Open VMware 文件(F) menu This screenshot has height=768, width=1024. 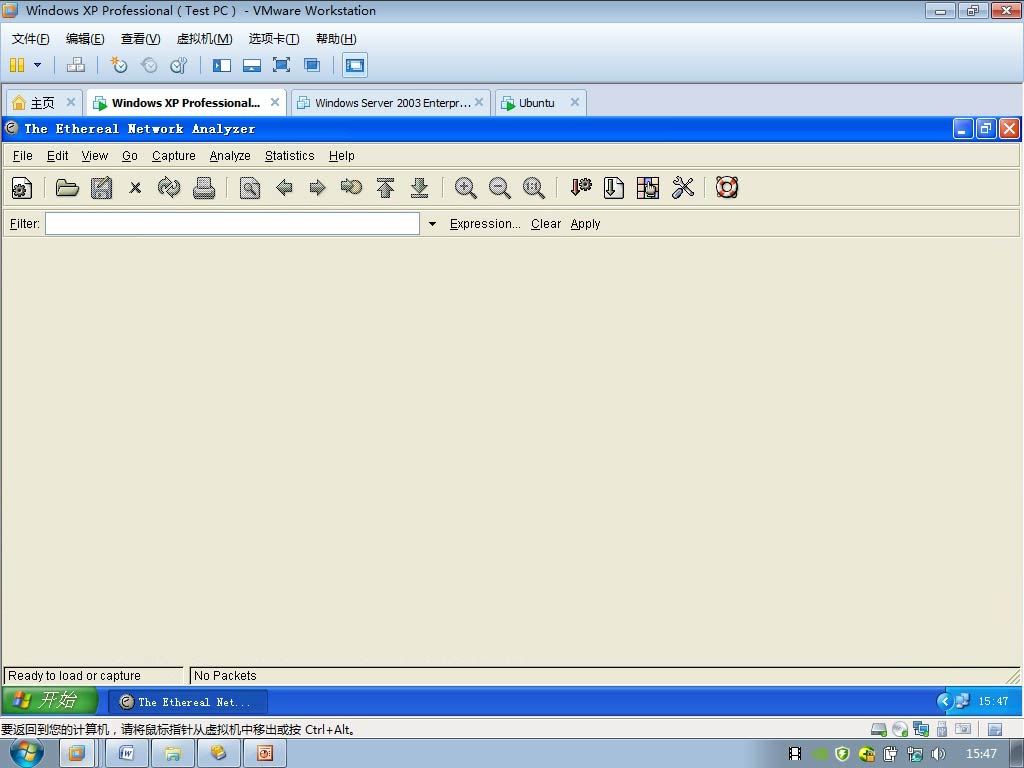pos(30,39)
